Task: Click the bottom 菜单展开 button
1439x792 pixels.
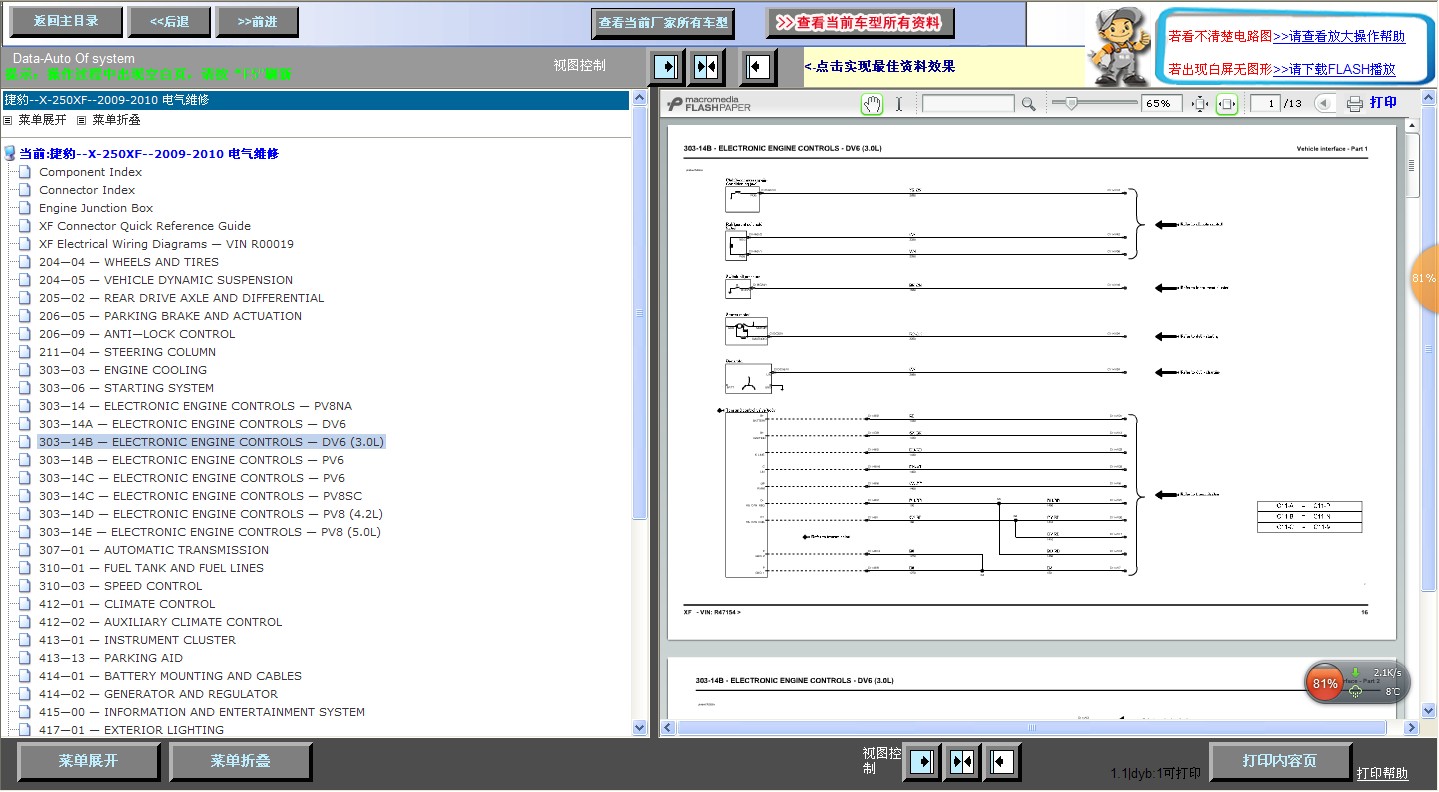Action: [89, 761]
